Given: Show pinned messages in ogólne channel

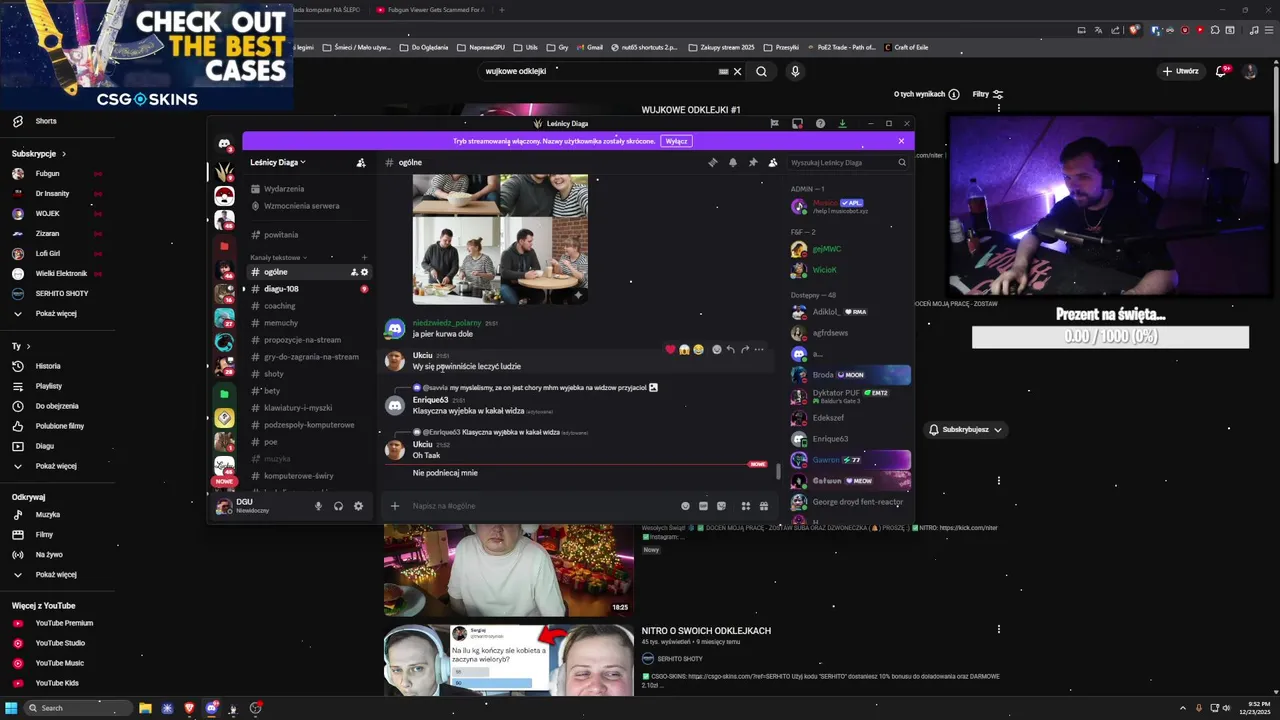Looking at the screenshot, I should (x=753, y=162).
